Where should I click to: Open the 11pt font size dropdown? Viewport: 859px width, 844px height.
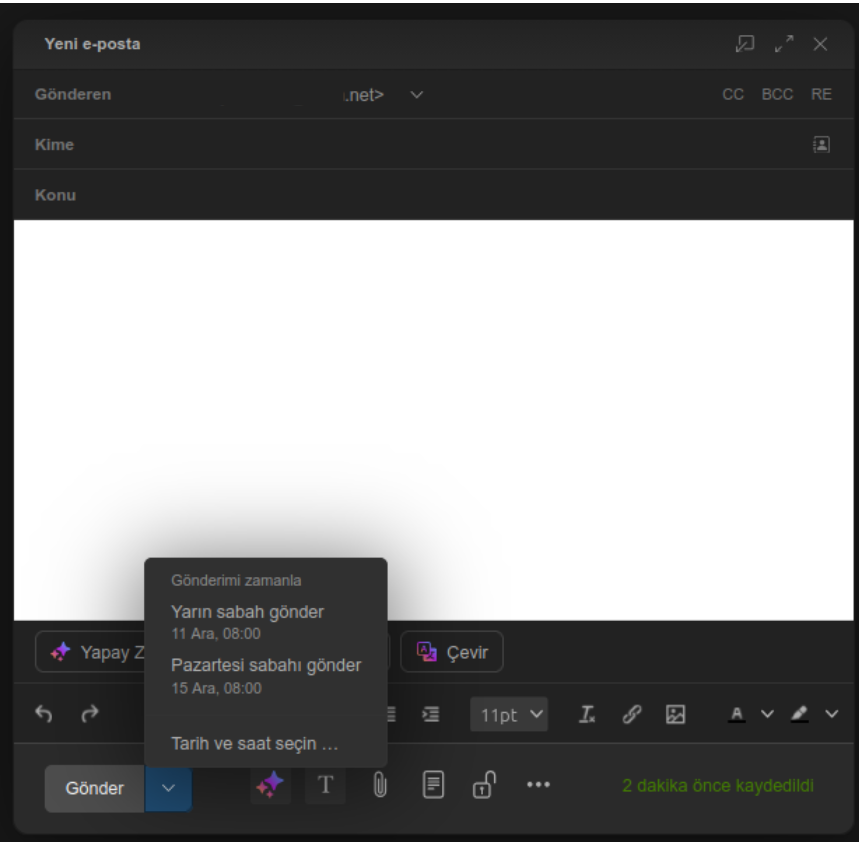point(509,715)
